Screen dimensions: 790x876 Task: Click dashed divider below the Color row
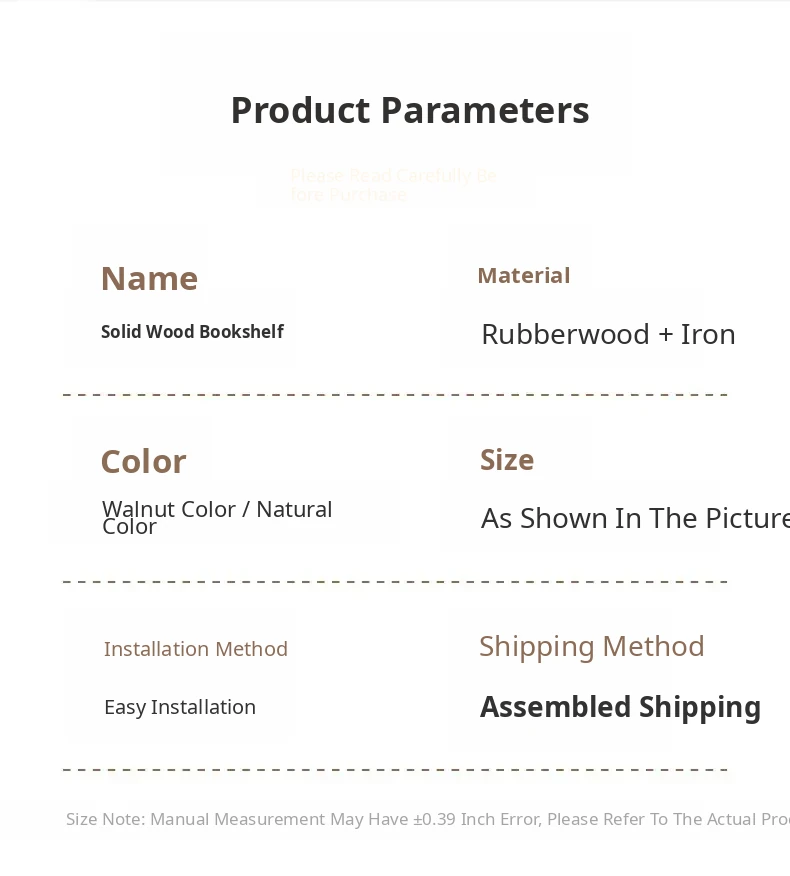[x=395, y=581]
